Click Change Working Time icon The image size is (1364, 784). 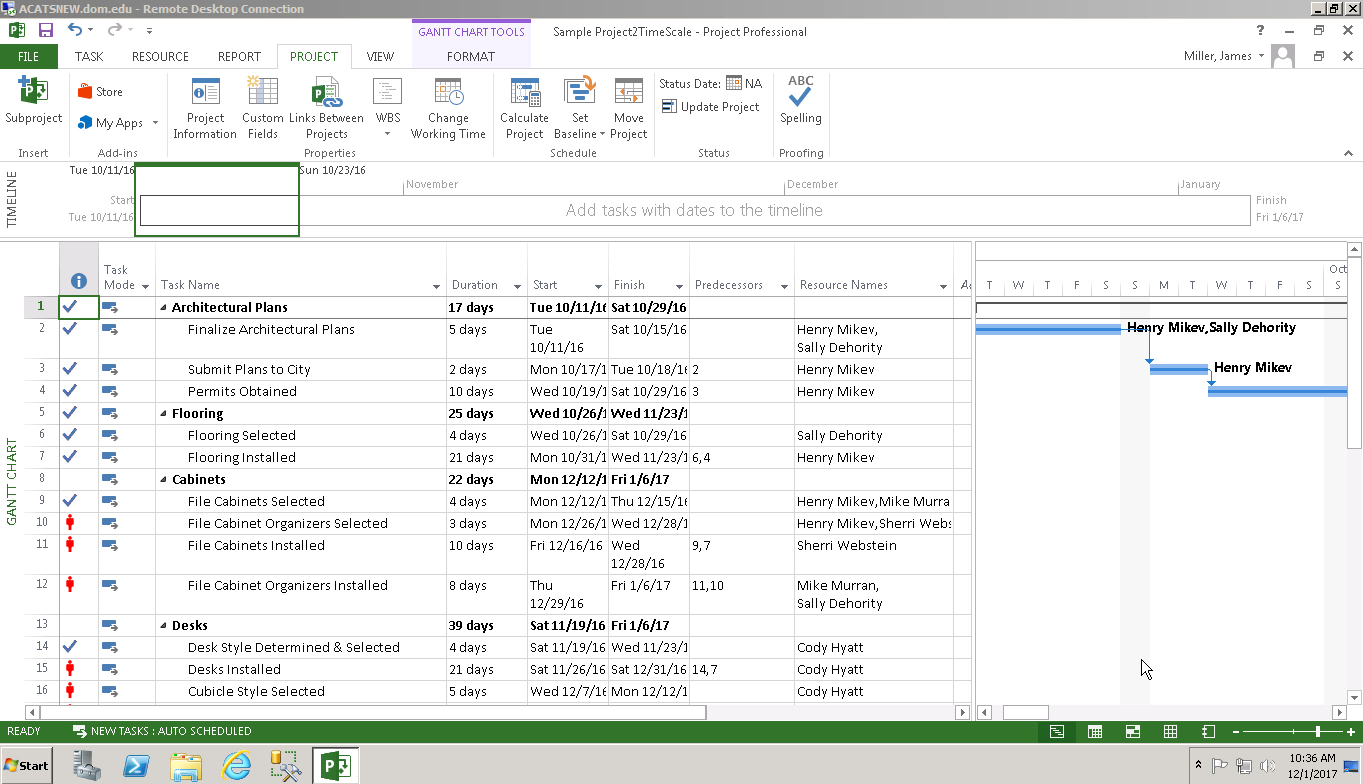448,95
